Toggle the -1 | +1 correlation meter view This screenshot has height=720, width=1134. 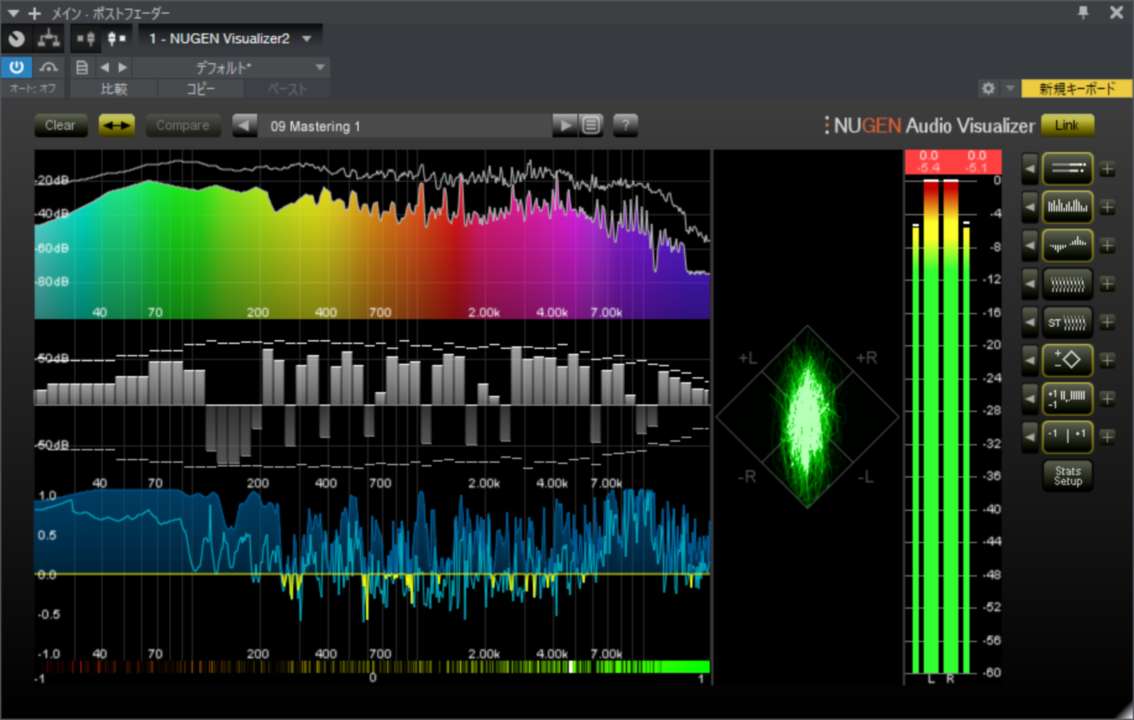point(1067,436)
